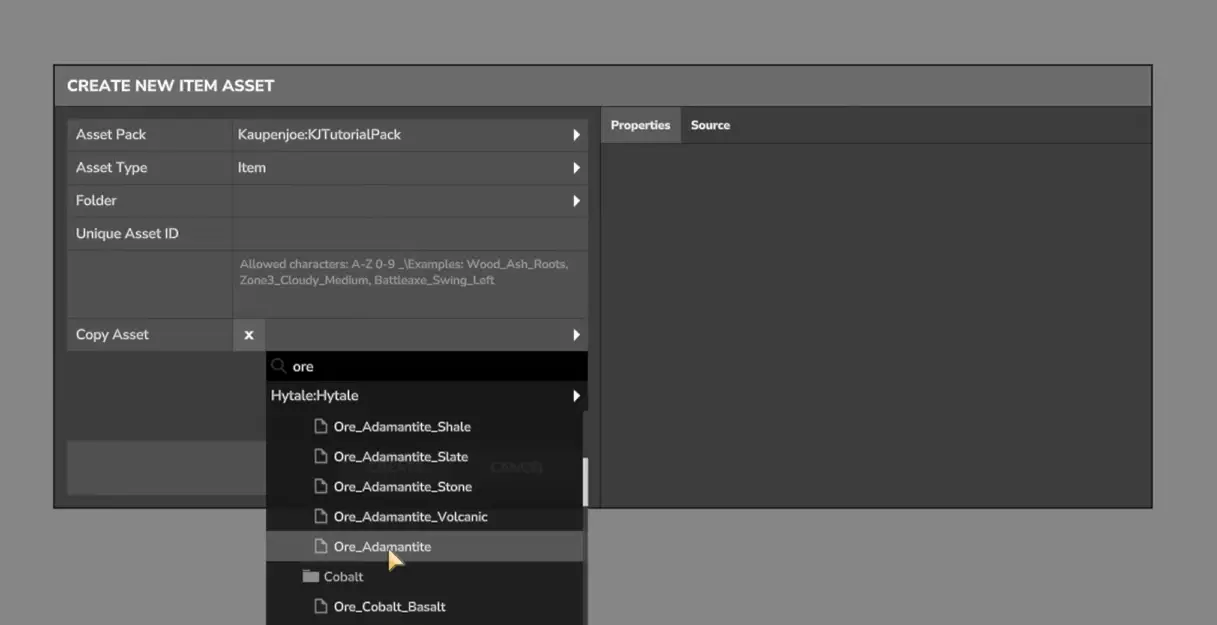Open the Folder dropdown arrow
The height and width of the screenshot is (625, 1217).
click(576, 201)
